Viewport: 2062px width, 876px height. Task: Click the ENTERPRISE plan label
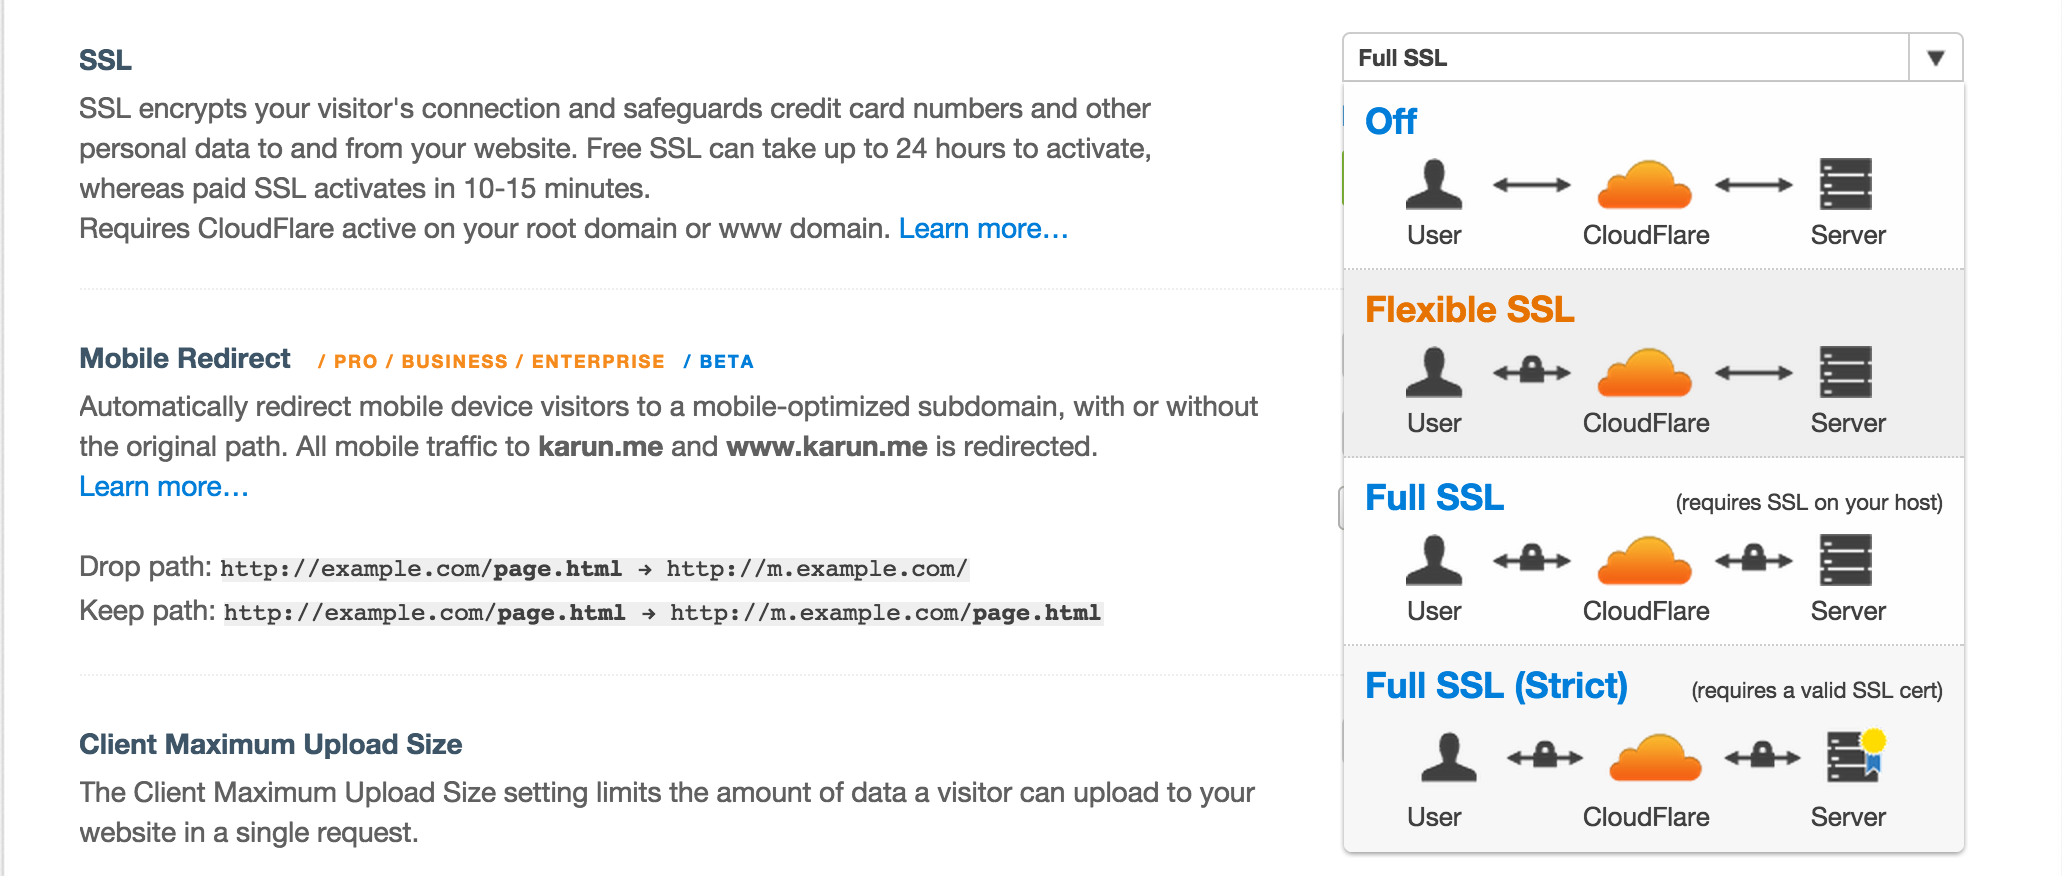click(597, 361)
